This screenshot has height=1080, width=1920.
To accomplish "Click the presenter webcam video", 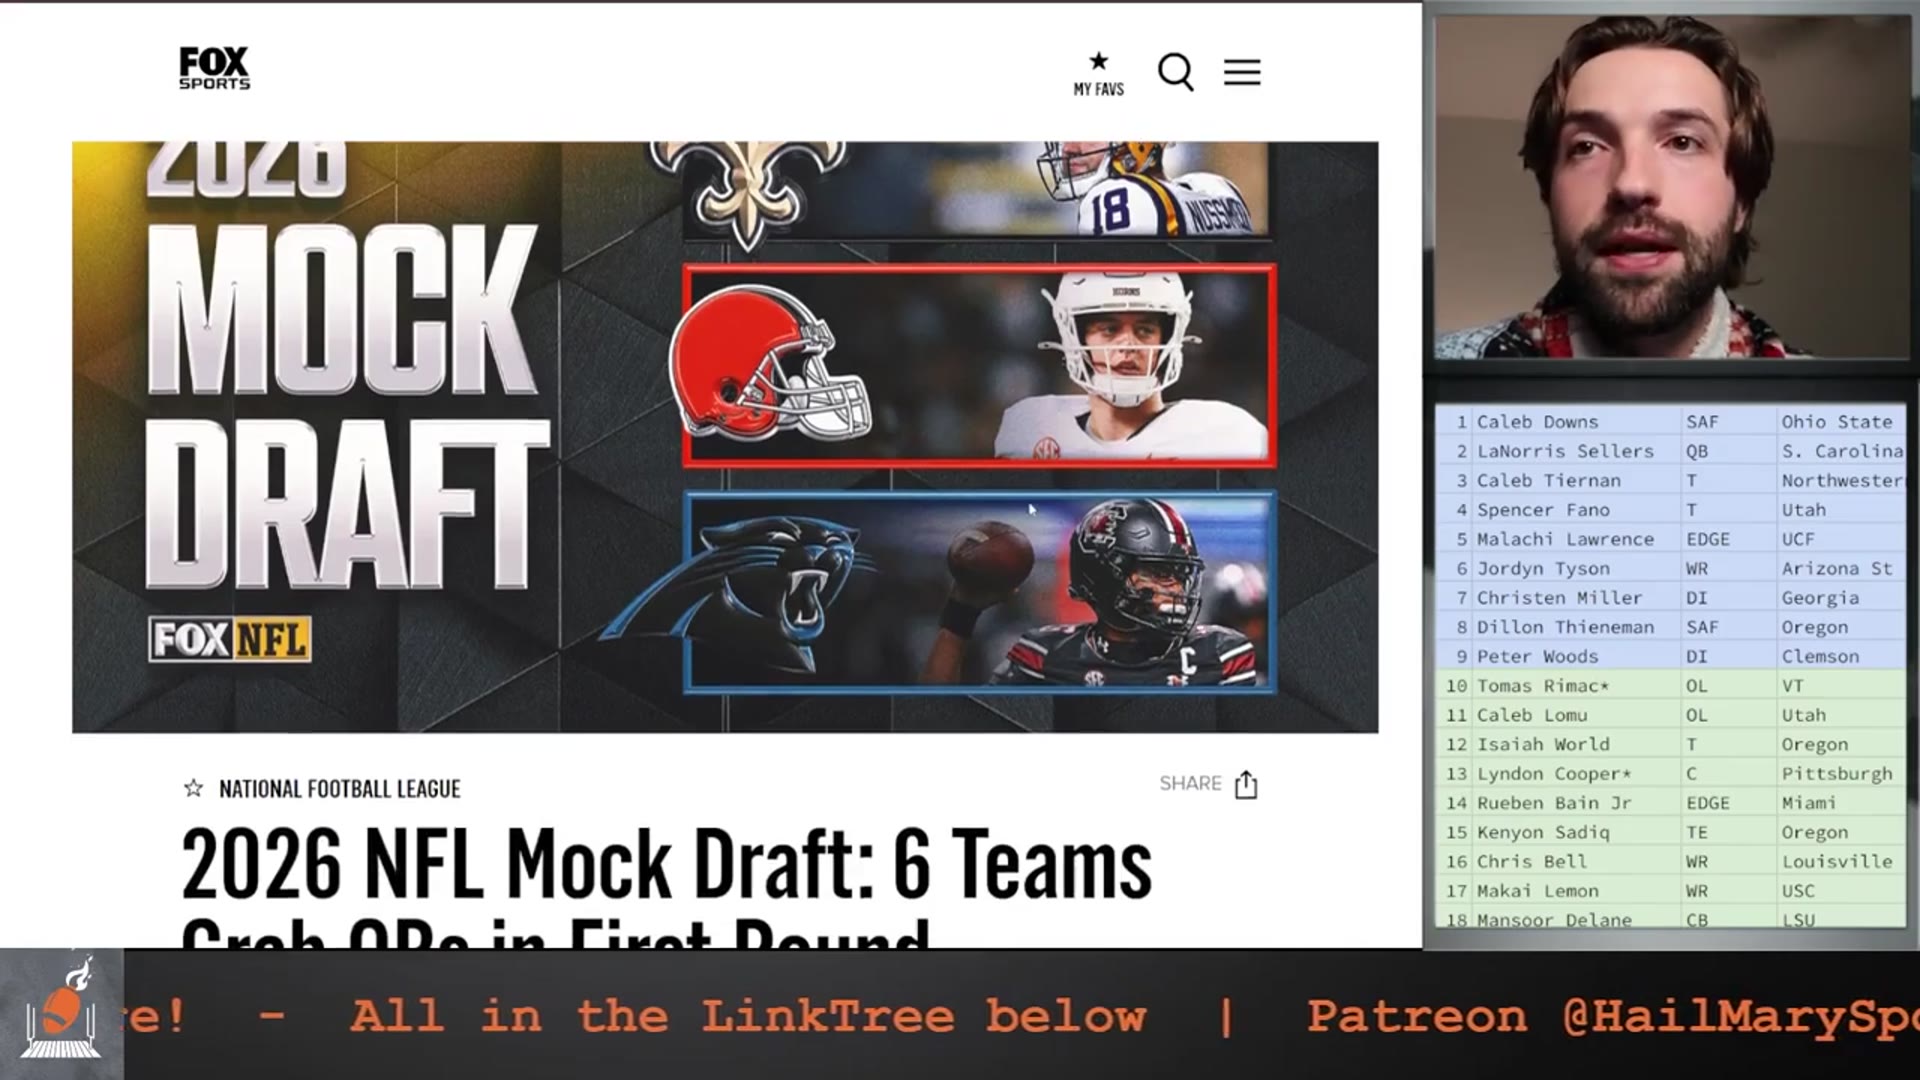I will point(1671,187).
